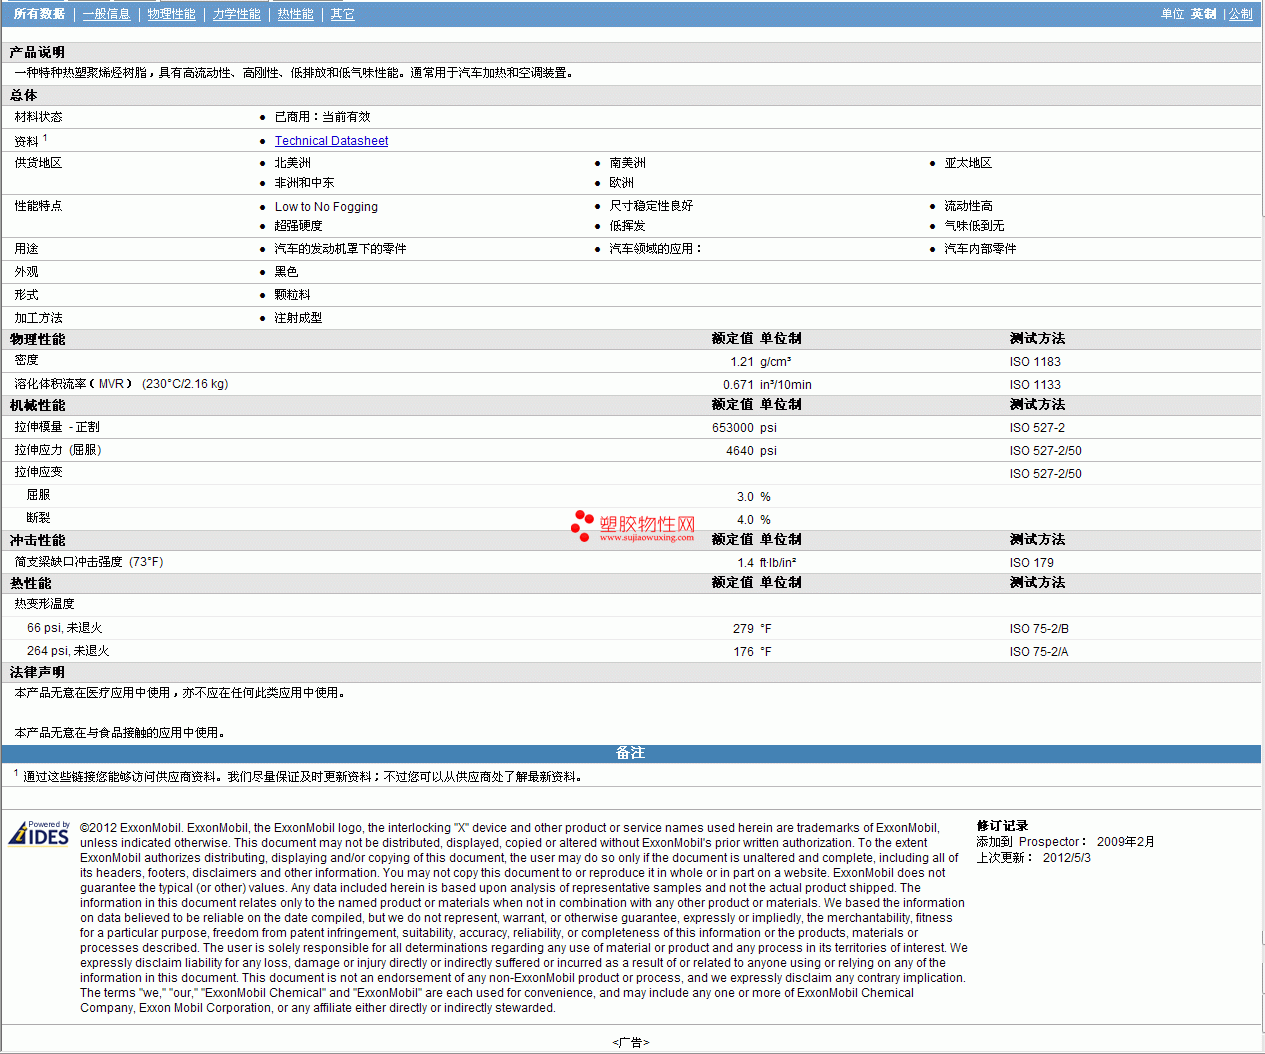
Task: Click the Low to No Fogging feature
Action: pos(326,207)
